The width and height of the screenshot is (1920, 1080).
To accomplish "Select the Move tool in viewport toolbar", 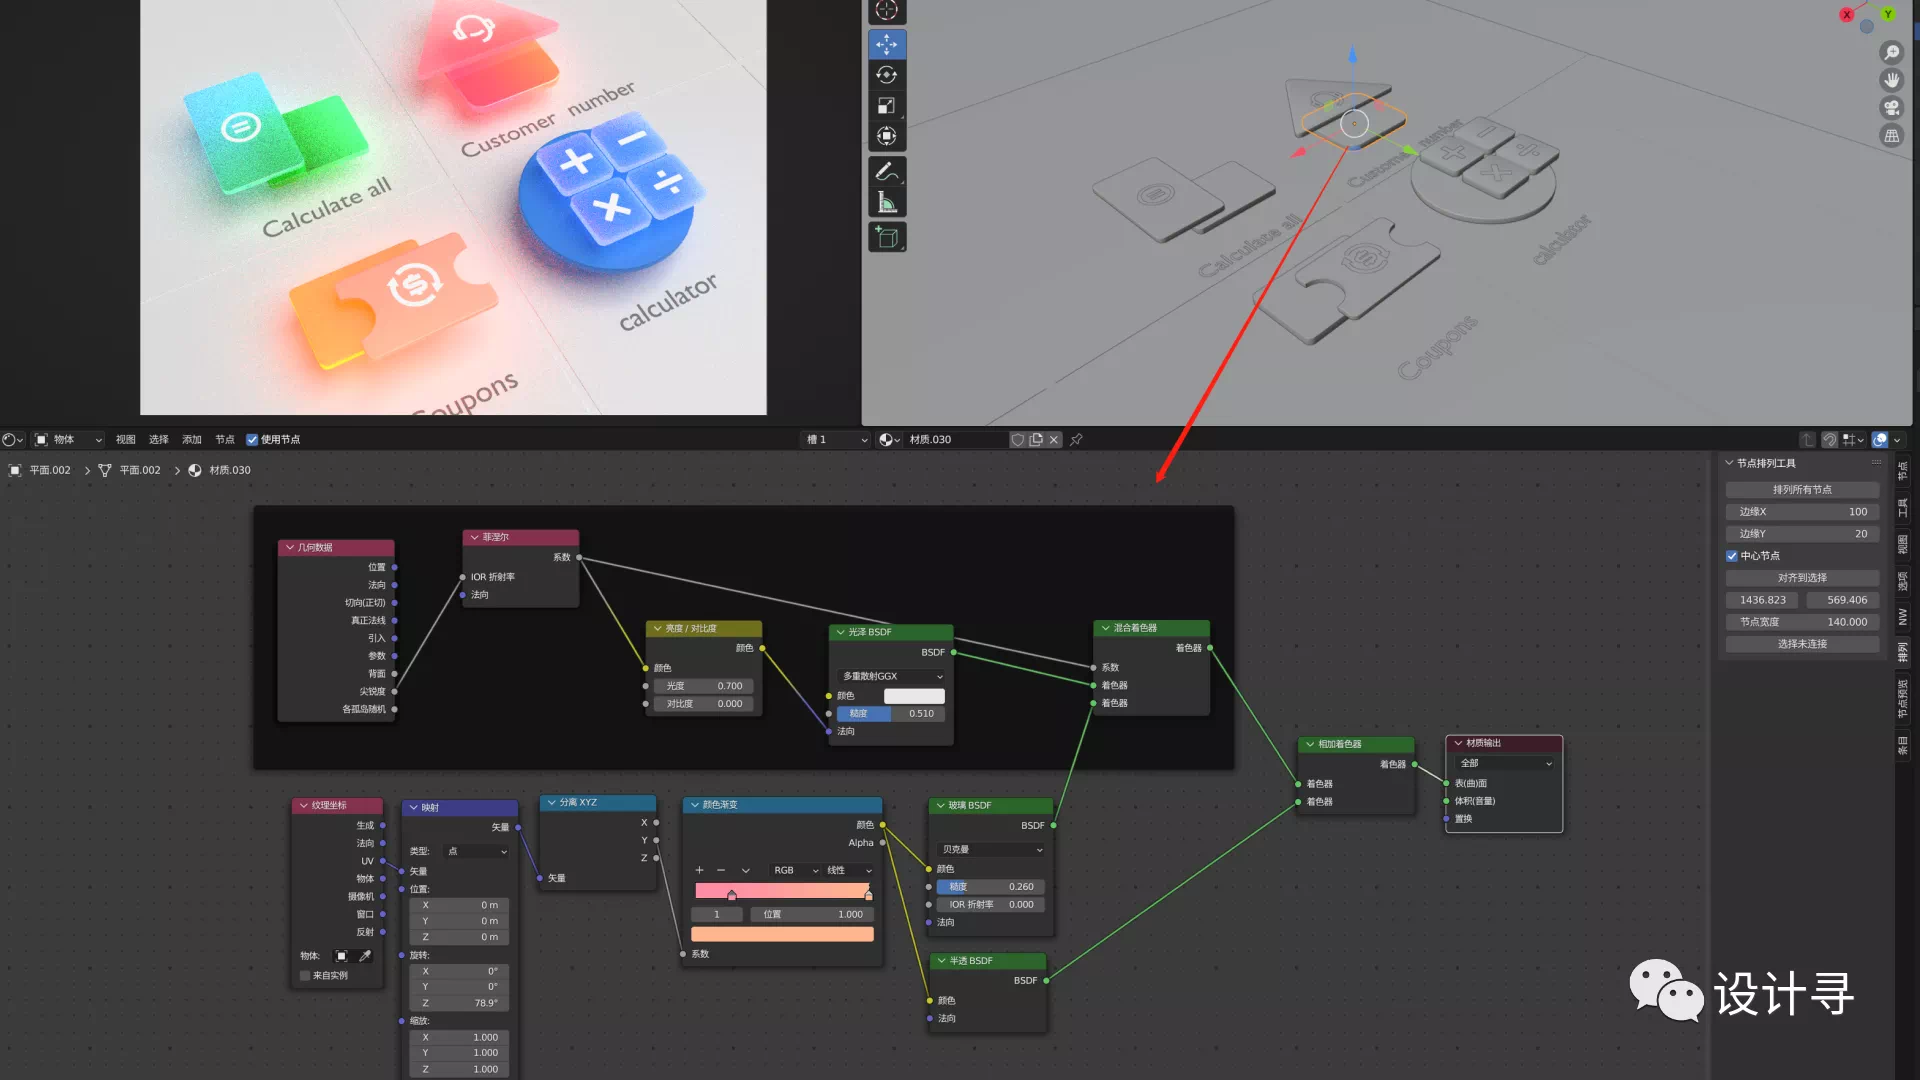I will (x=886, y=44).
